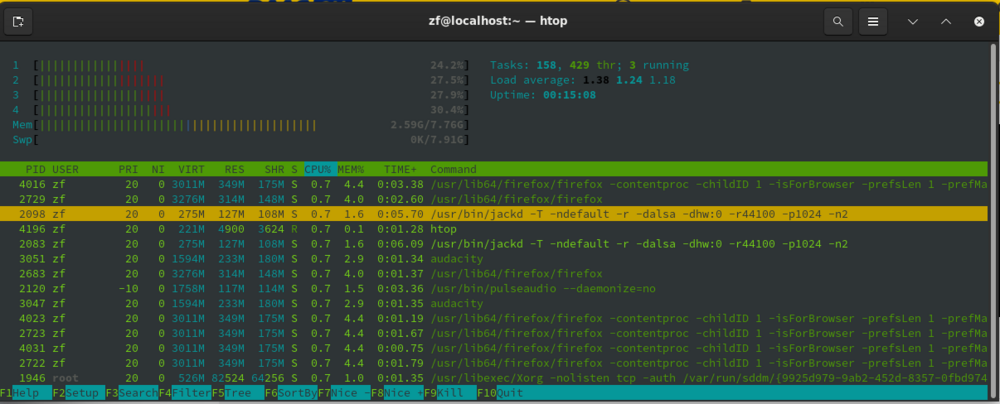The image size is (1000, 404).
Task: Sort by PRI column header
Action: 128,169
